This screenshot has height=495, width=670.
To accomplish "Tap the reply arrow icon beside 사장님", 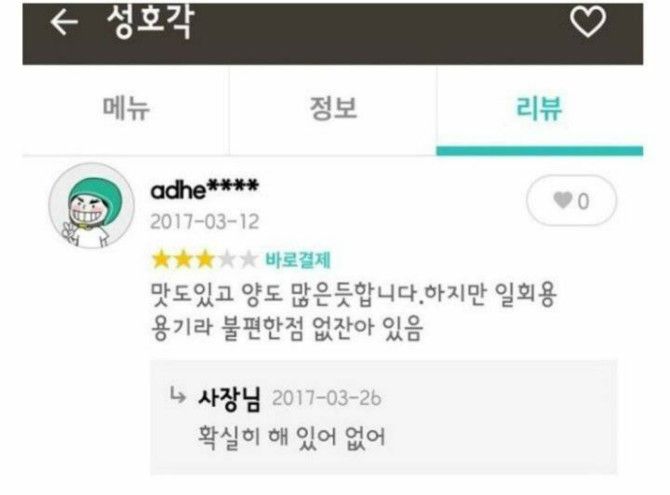I will (x=178, y=396).
